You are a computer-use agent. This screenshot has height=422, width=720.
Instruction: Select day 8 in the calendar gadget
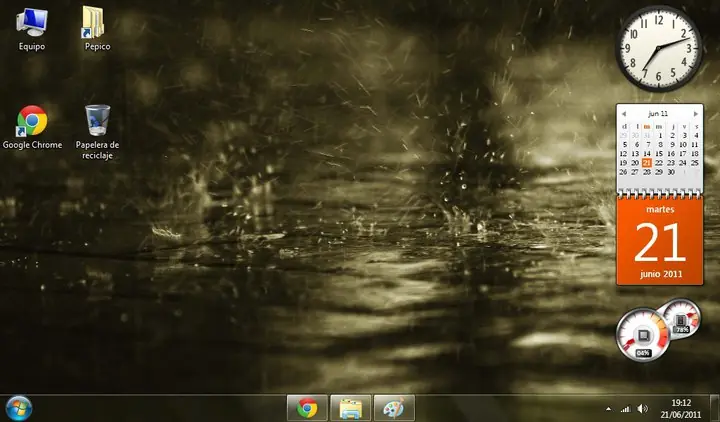tap(660, 145)
